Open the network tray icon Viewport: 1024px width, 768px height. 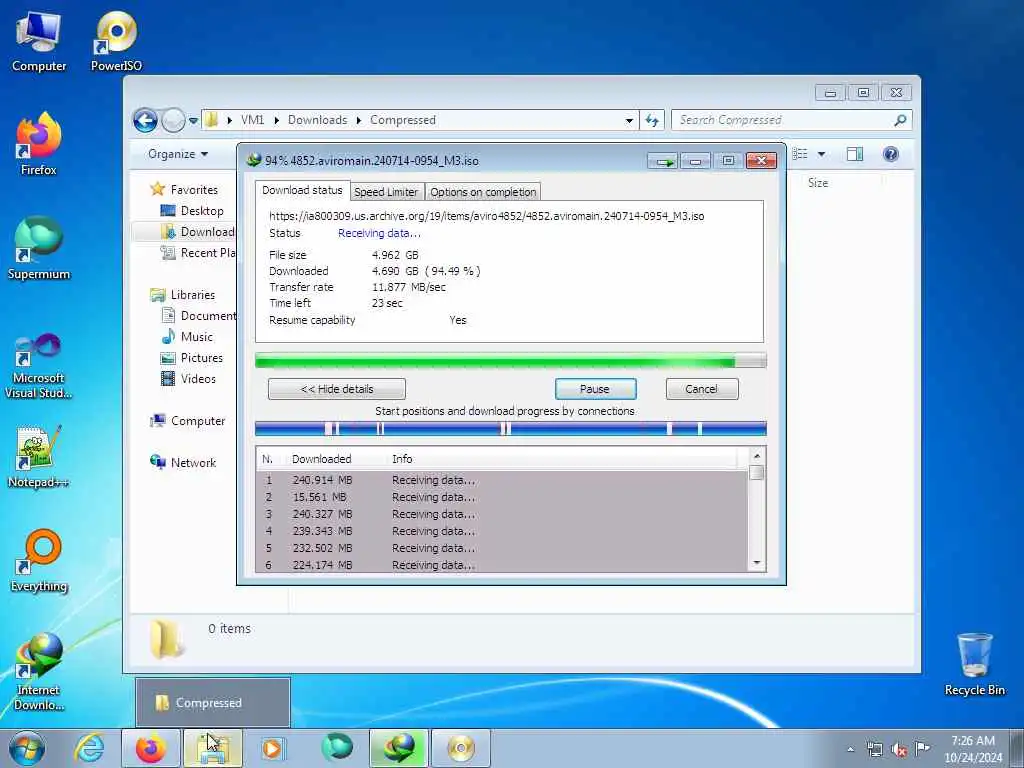pos(875,749)
